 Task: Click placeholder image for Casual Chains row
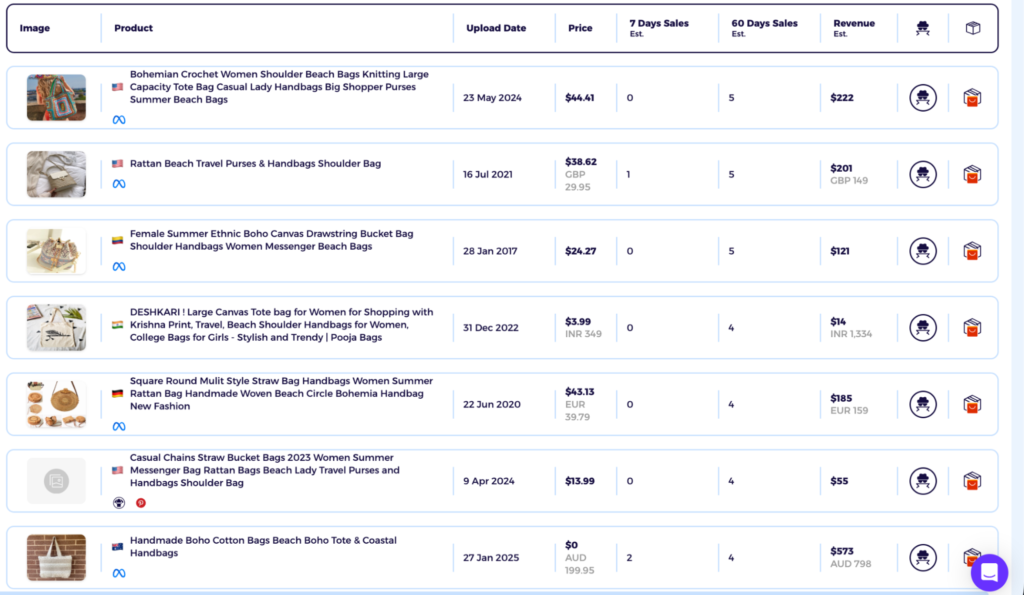(x=56, y=481)
